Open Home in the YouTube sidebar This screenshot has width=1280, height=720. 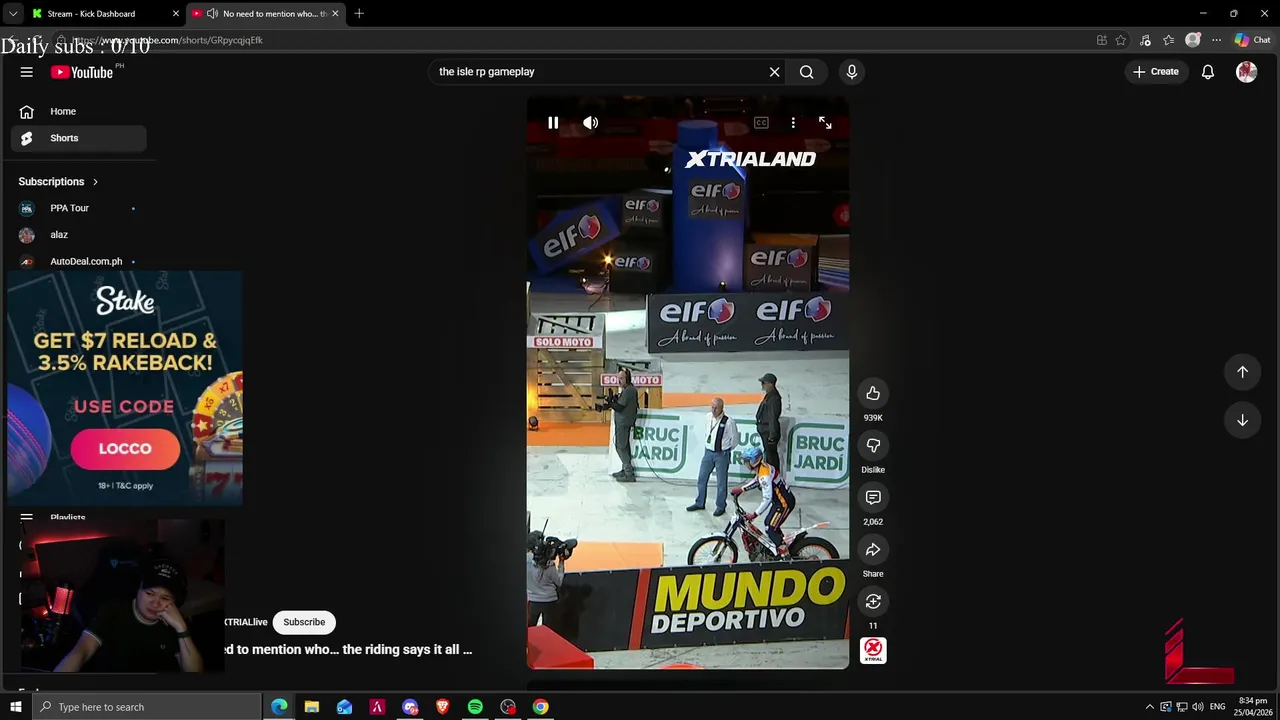78,112
